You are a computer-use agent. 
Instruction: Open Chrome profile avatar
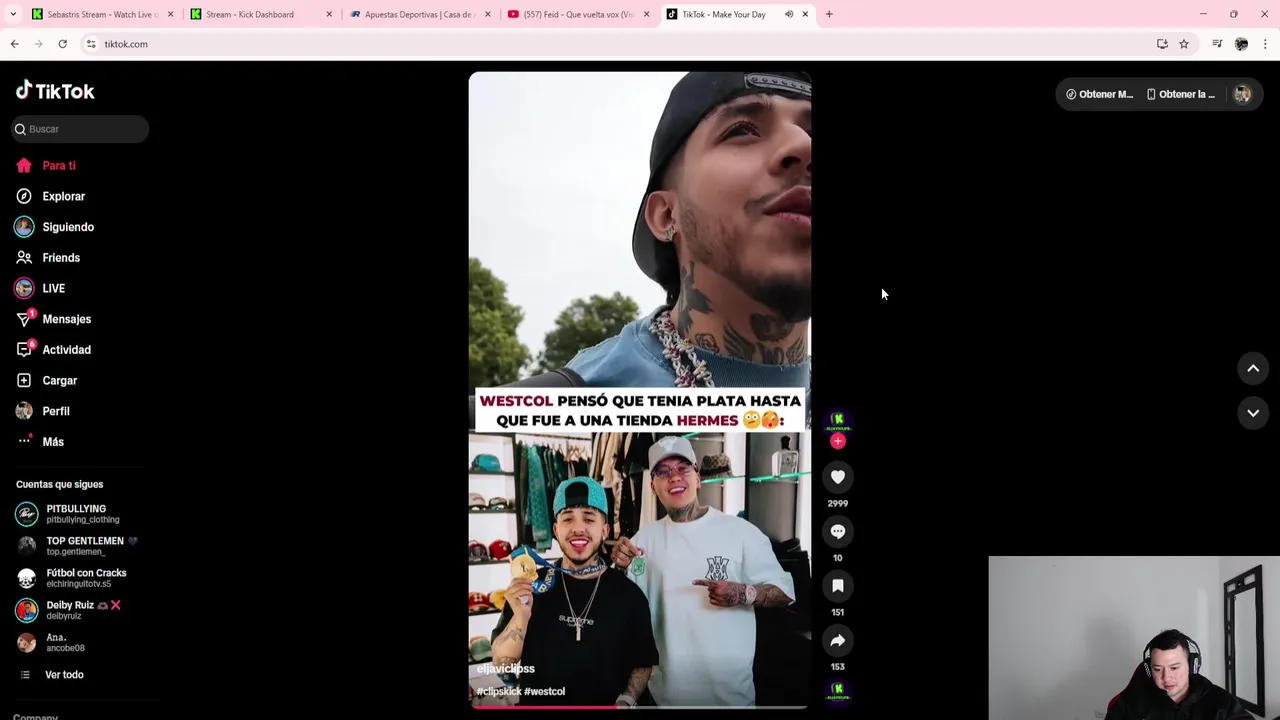pos(1241,44)
